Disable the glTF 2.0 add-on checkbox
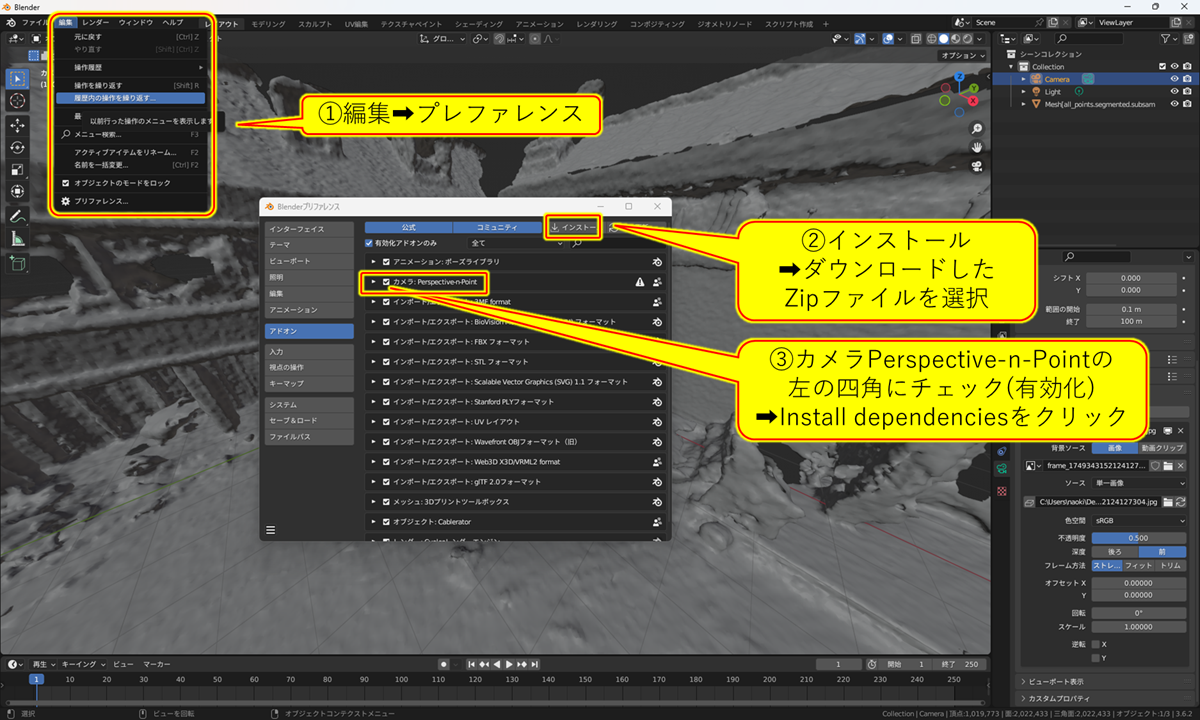 386,482
